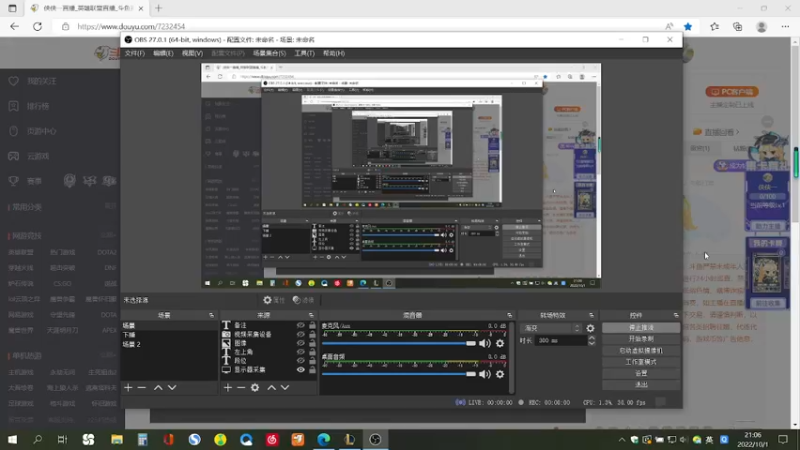Toggle visibility of the 备注 source

tap(301, 326)
